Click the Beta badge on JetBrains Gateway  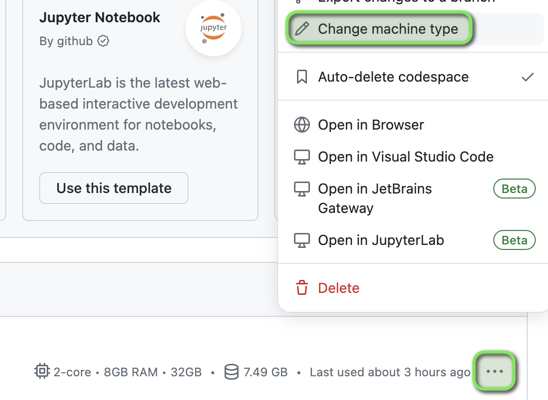click(x=514, y=189)
